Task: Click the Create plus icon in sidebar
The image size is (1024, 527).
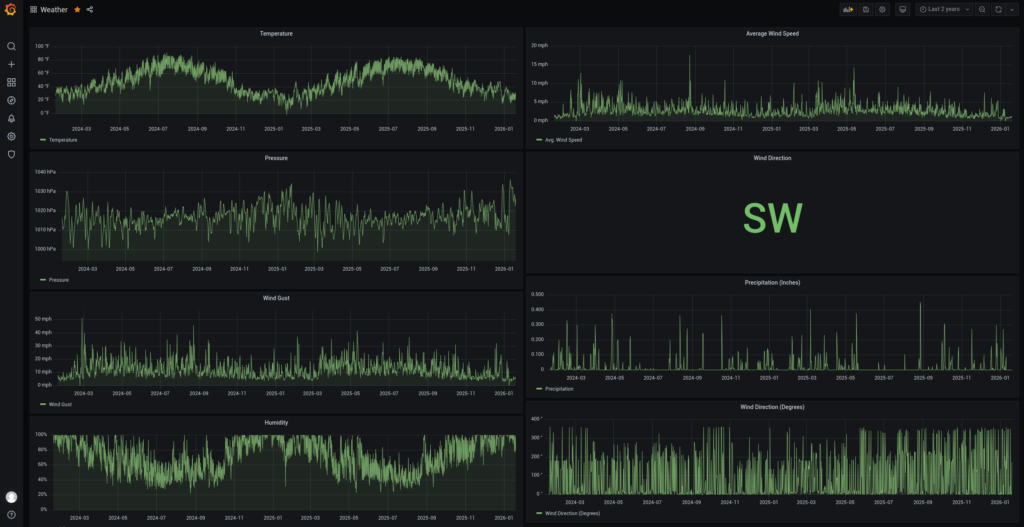Action: tap(11, 64)
